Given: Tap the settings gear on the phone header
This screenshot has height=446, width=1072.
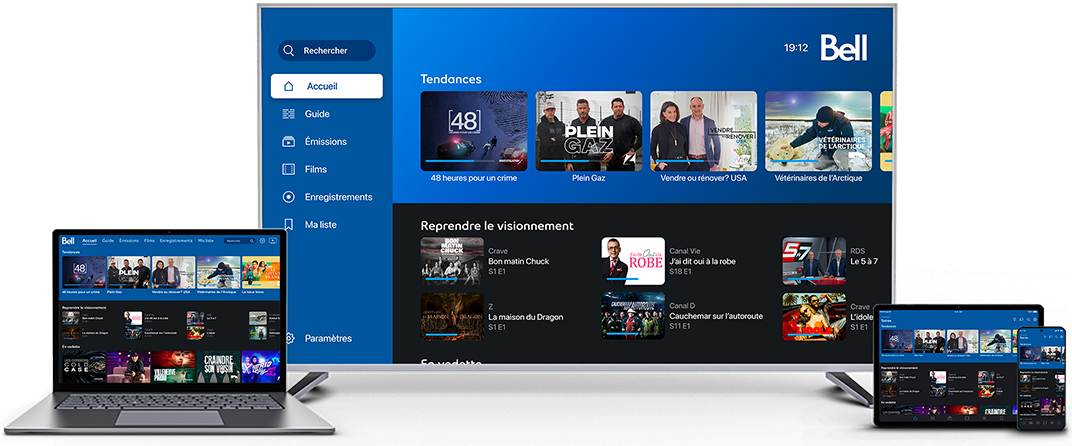Looking at the screenshot, I should [1062, 337].
